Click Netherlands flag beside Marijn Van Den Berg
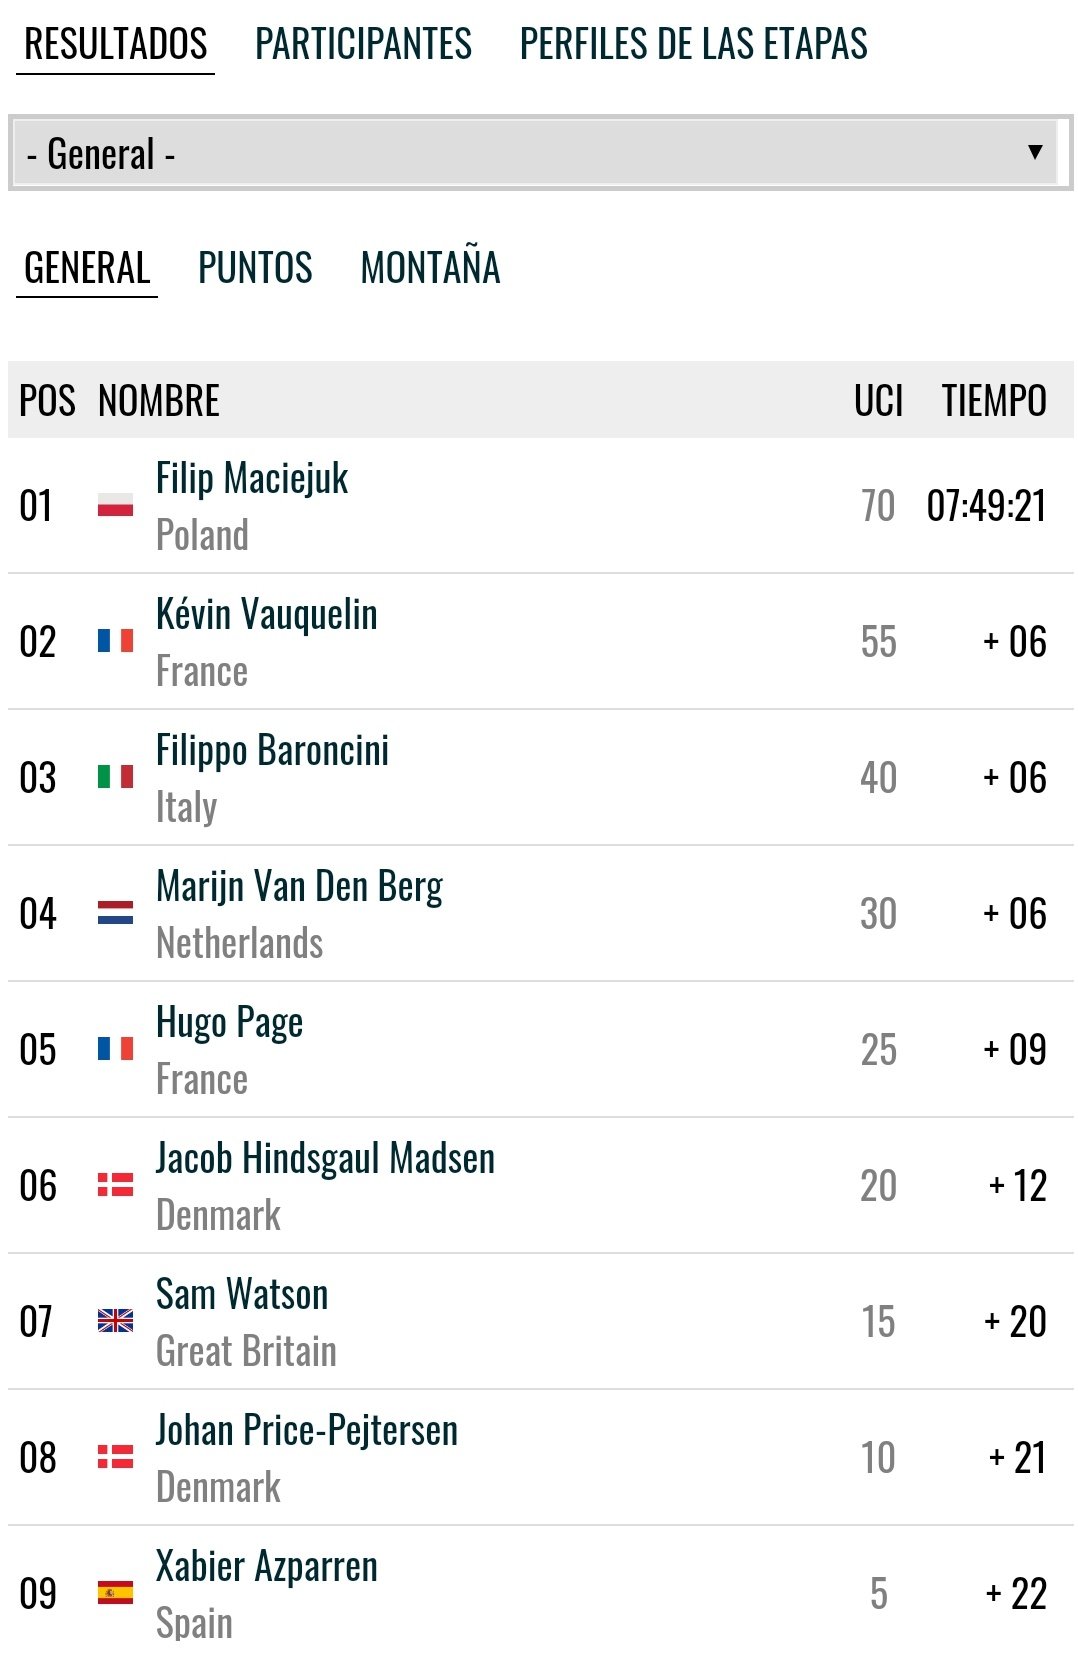 (115, 913)
